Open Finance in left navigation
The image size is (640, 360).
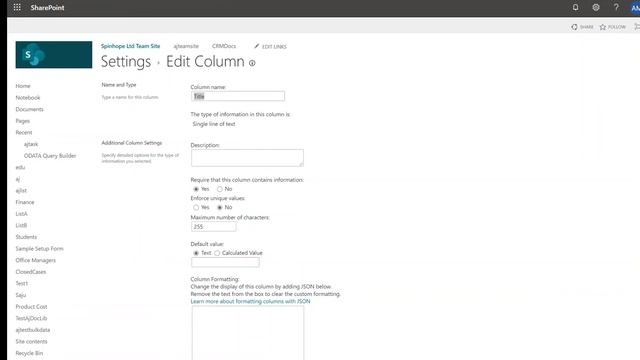point(25,202)
